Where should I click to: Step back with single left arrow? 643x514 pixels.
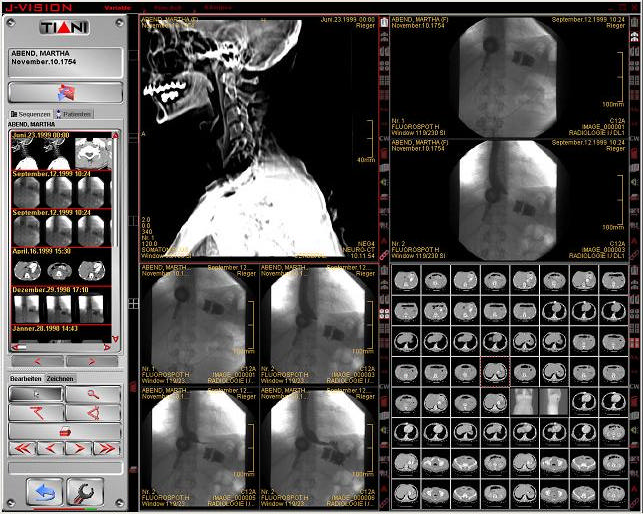50,448
